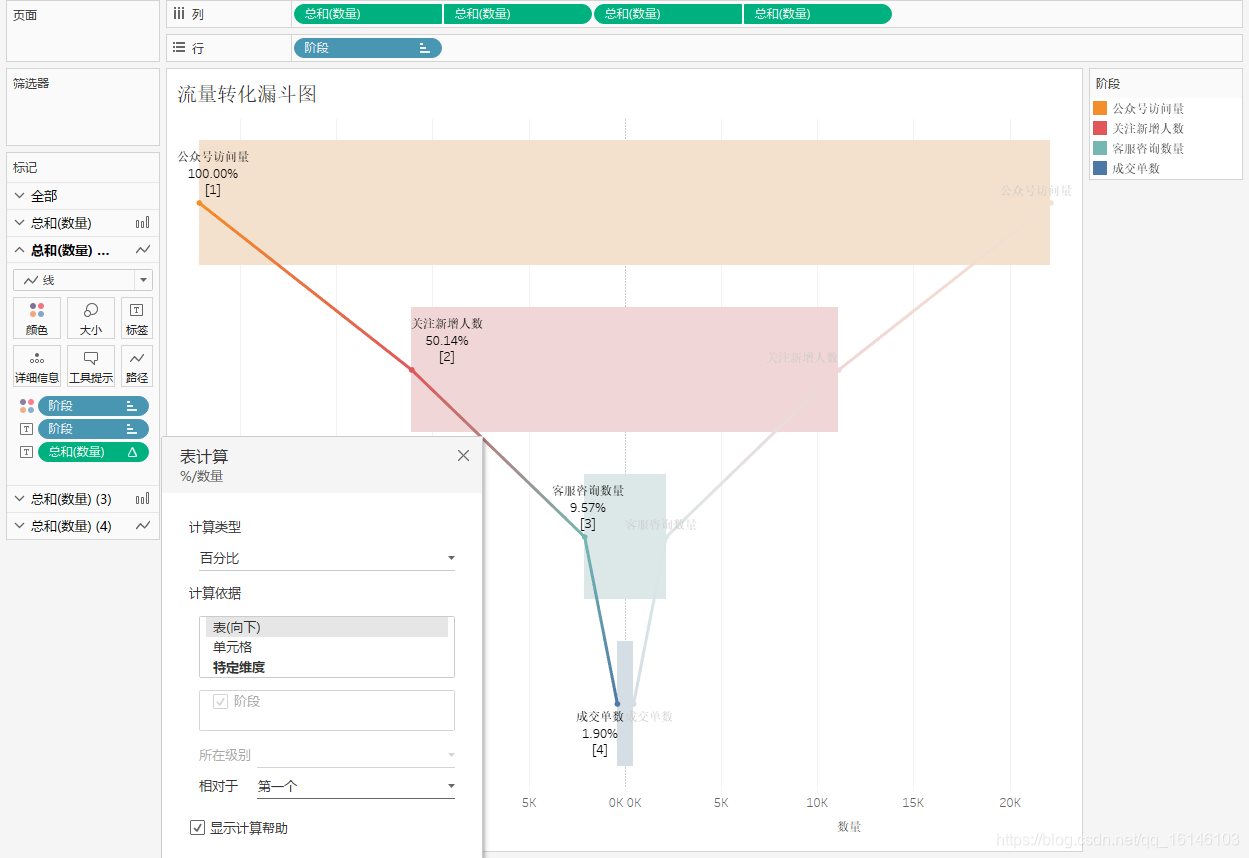Click the Path (路径) marks card button
The height and width of the screenshot is (858, 1249).
137,366
